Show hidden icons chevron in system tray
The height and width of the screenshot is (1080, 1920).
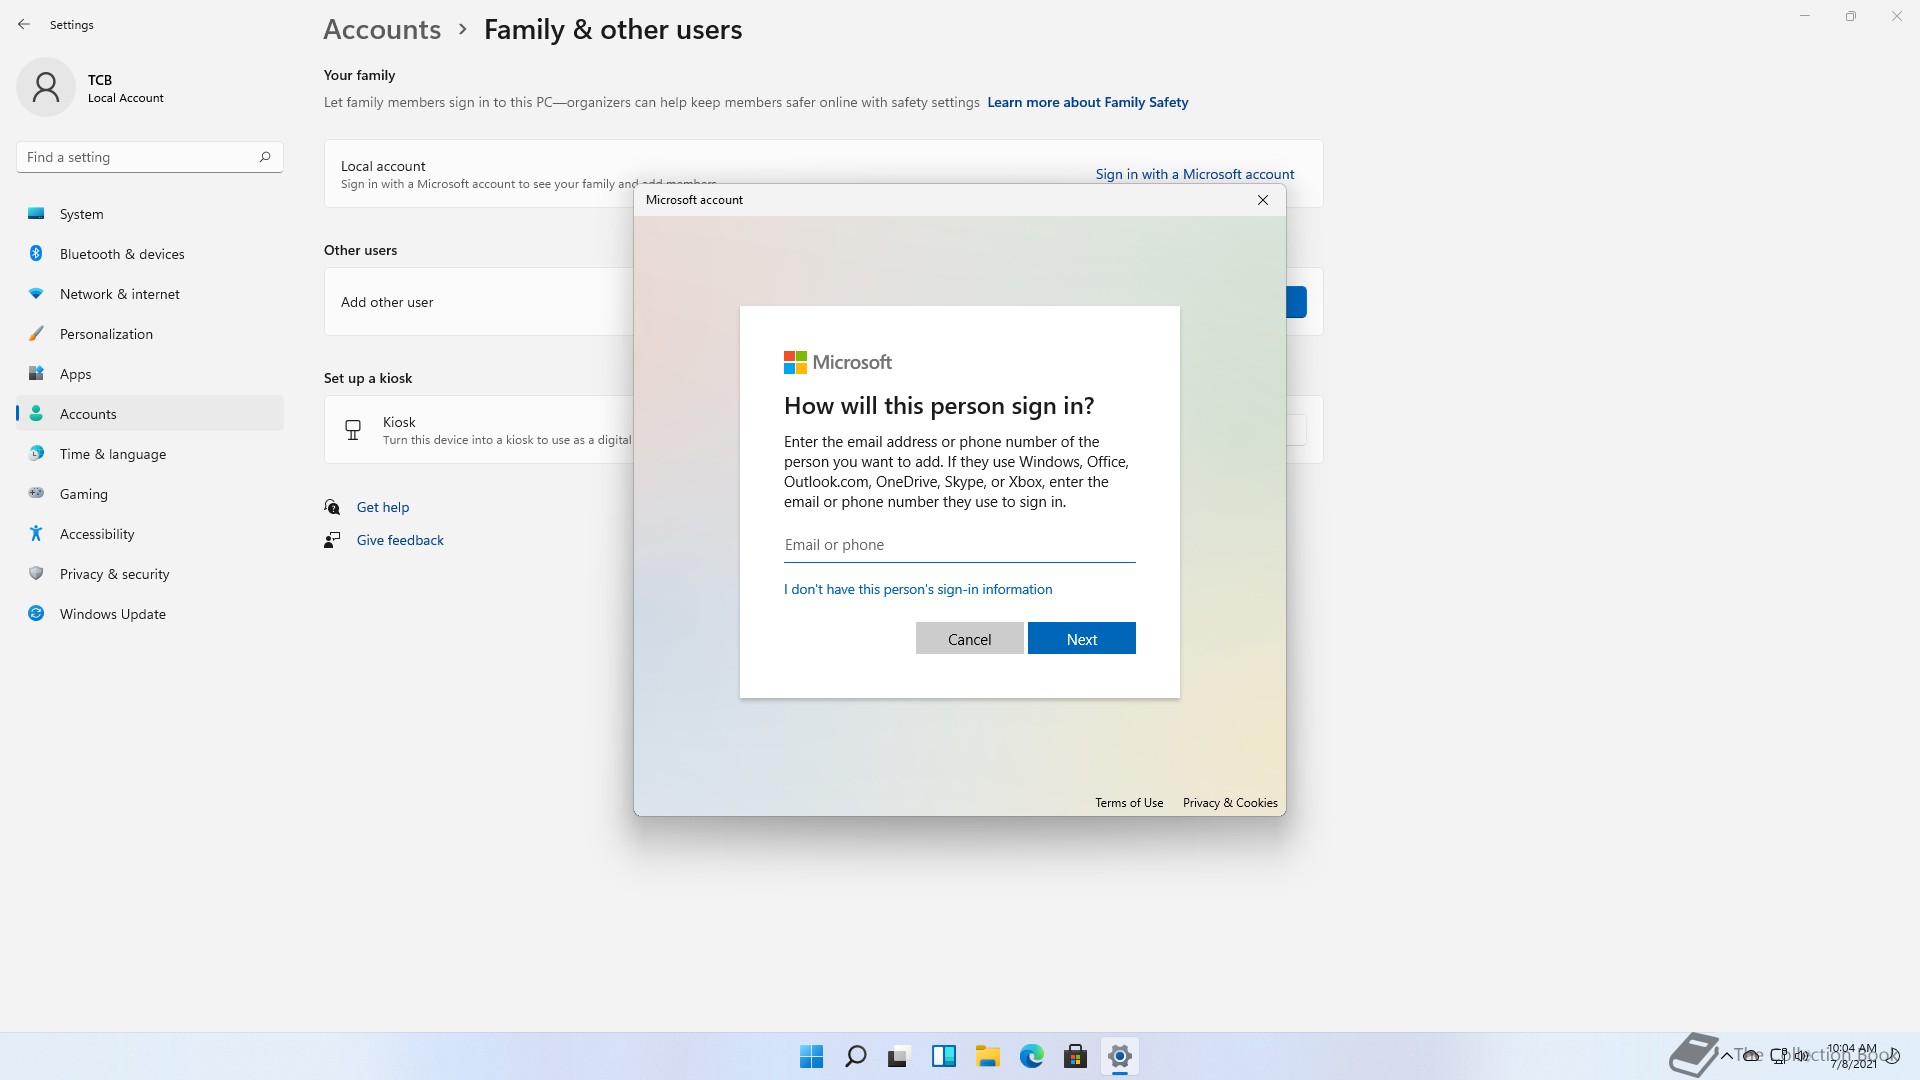(1726, 1056)
